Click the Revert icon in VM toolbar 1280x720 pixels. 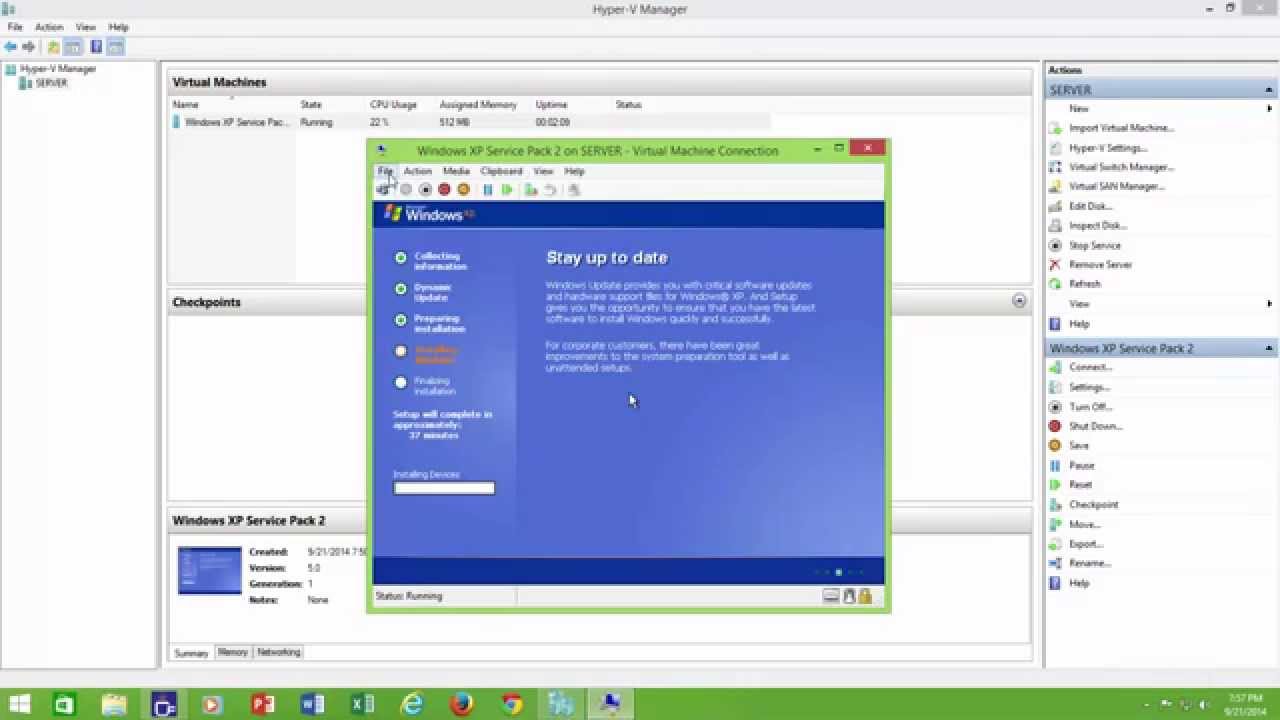pos(550,189)
